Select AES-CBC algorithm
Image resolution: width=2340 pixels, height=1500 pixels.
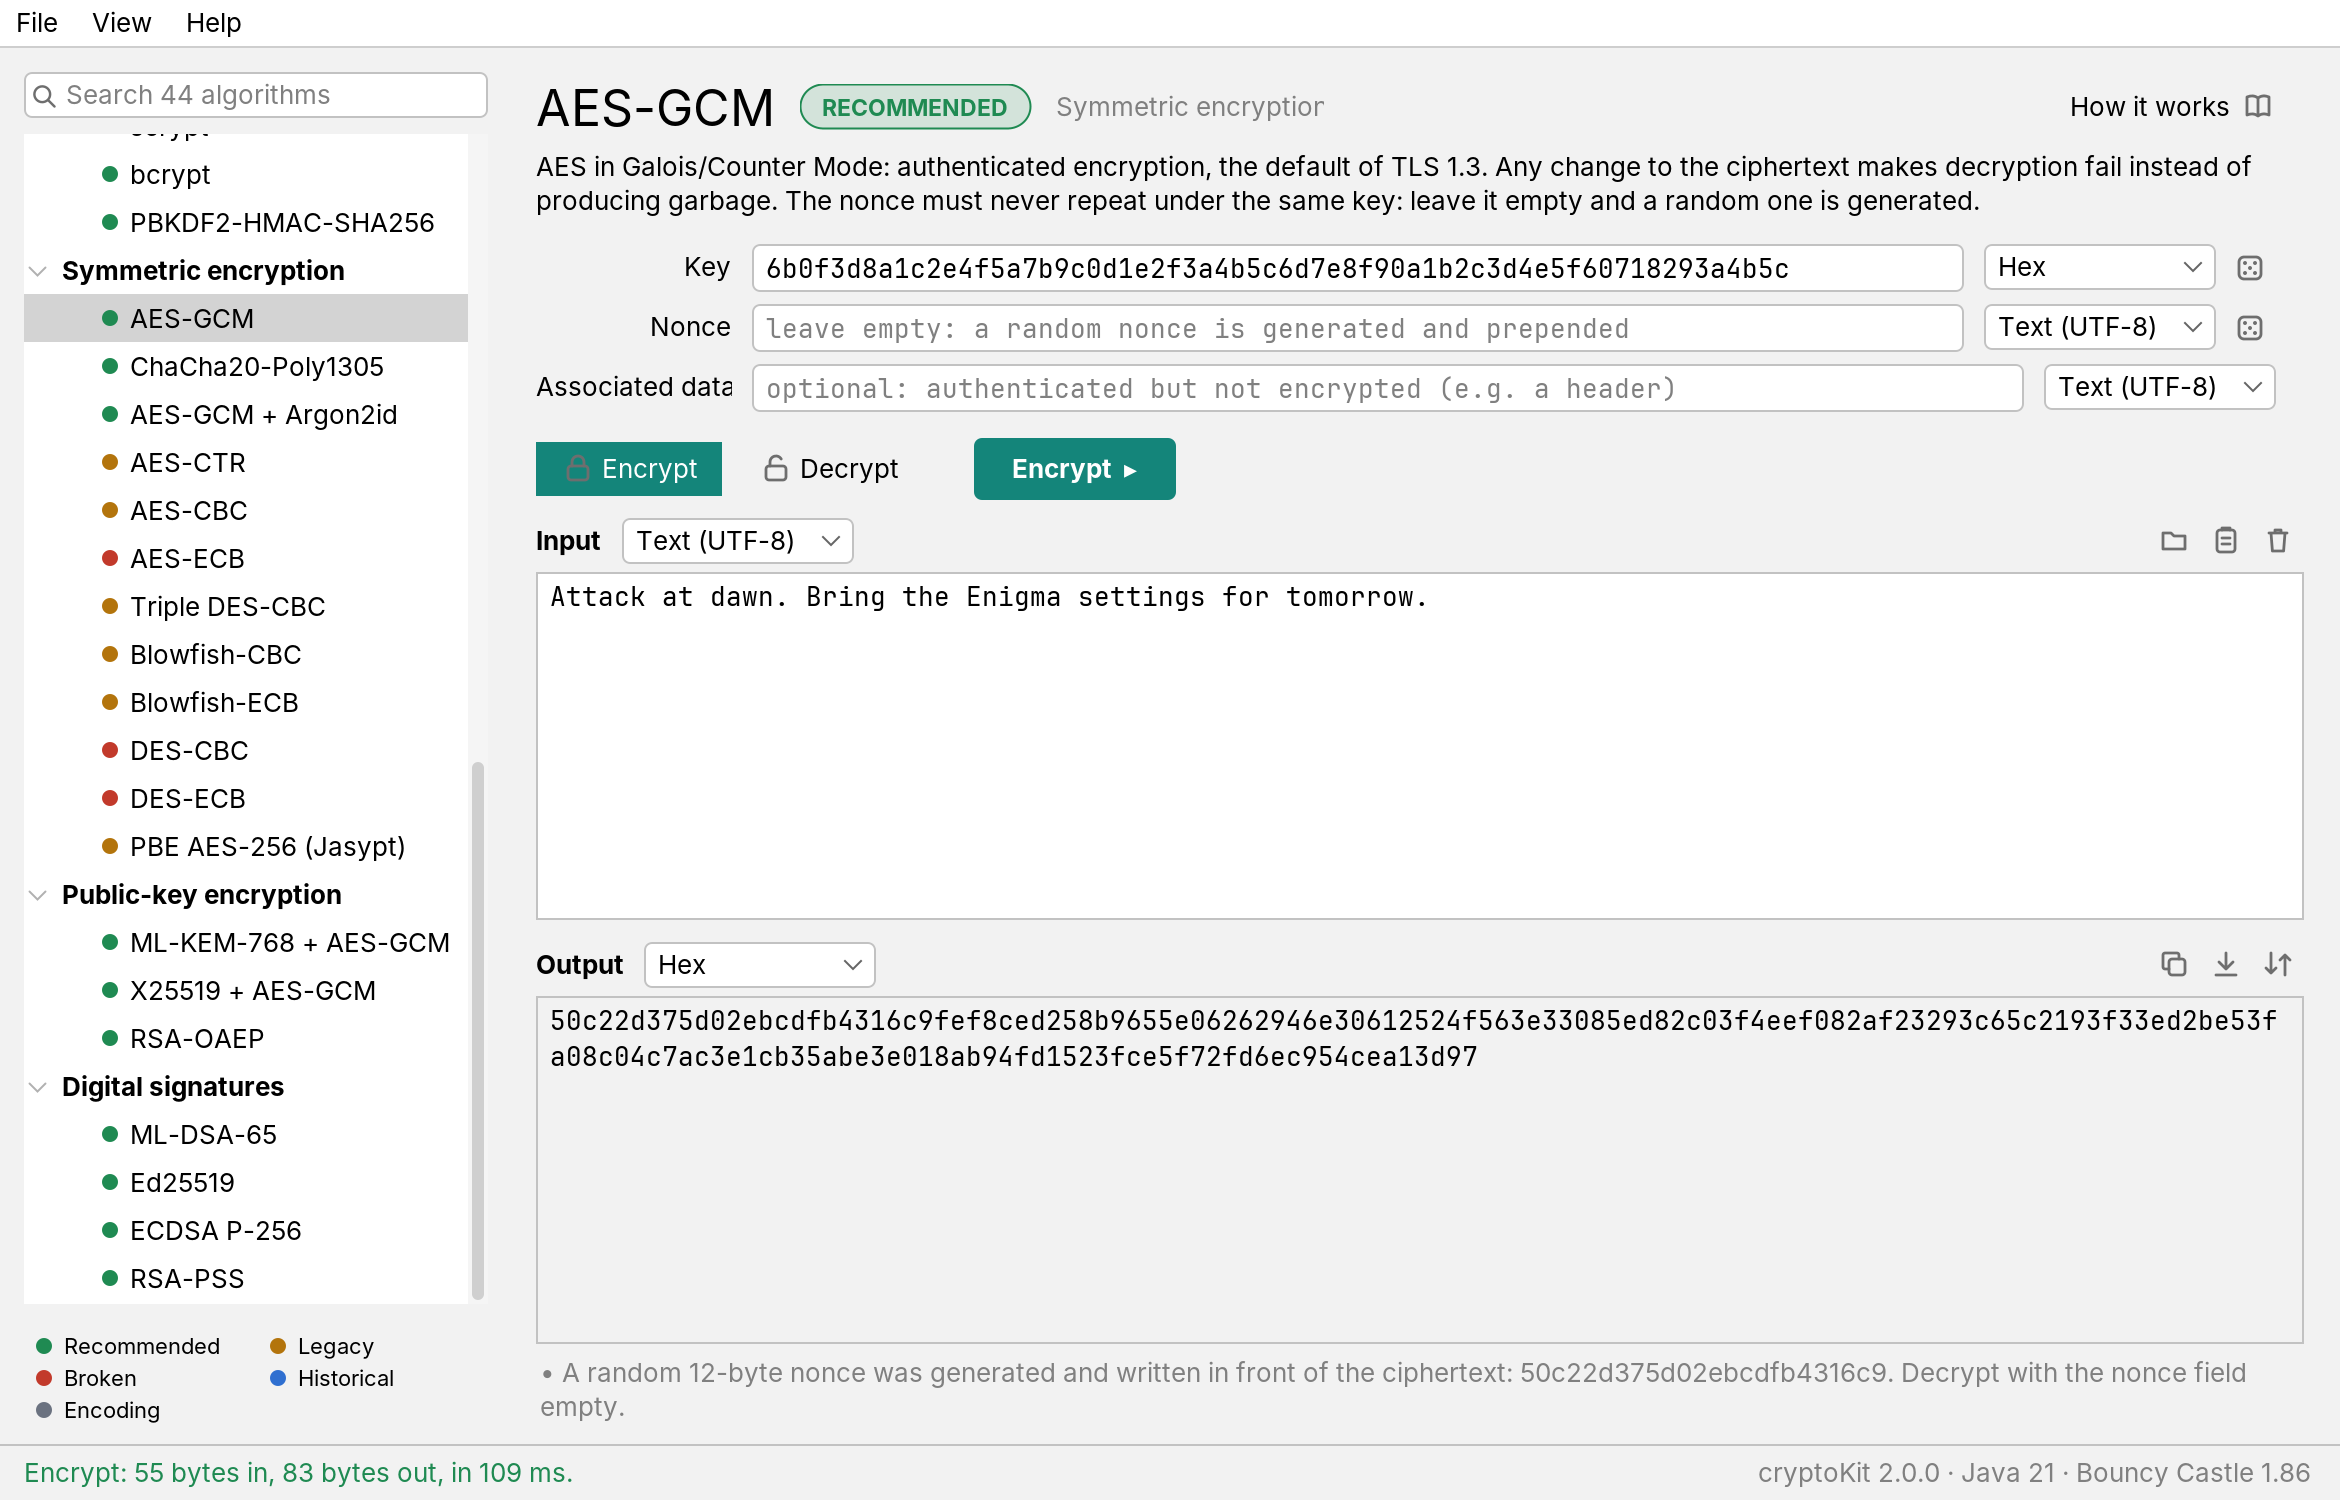tap(246, 511)
